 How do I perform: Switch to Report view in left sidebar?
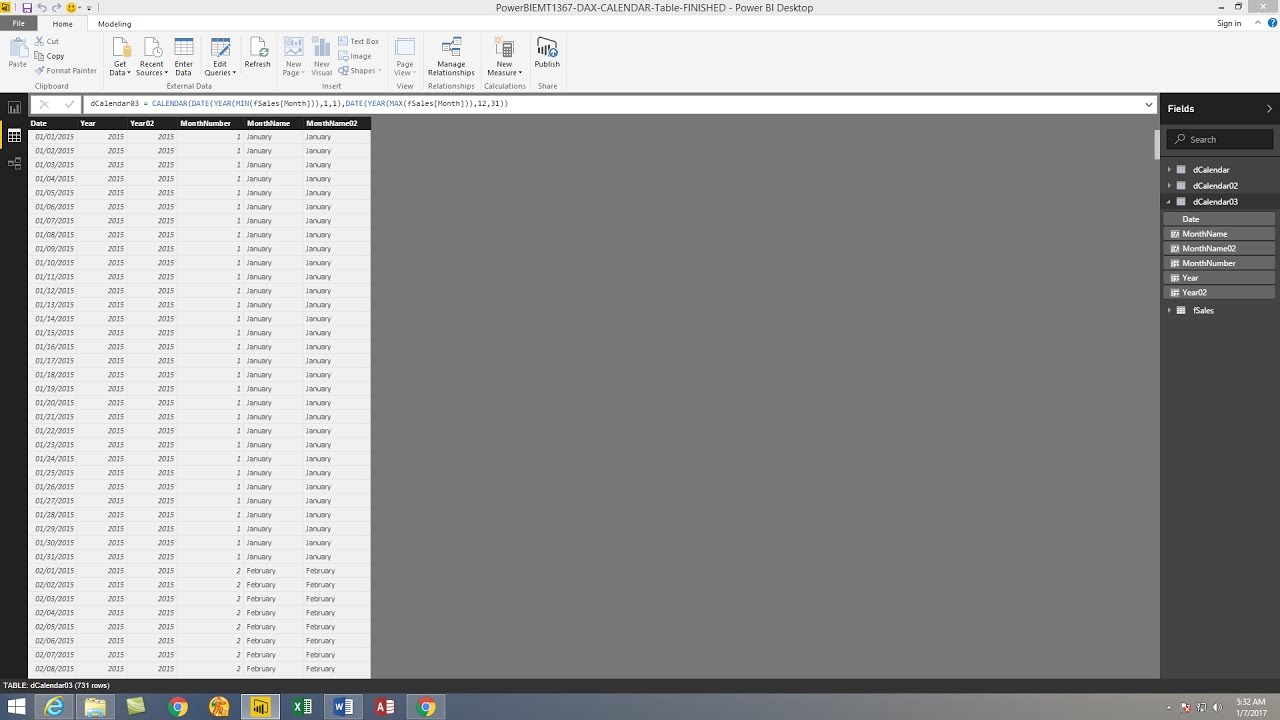coord(14,108)
